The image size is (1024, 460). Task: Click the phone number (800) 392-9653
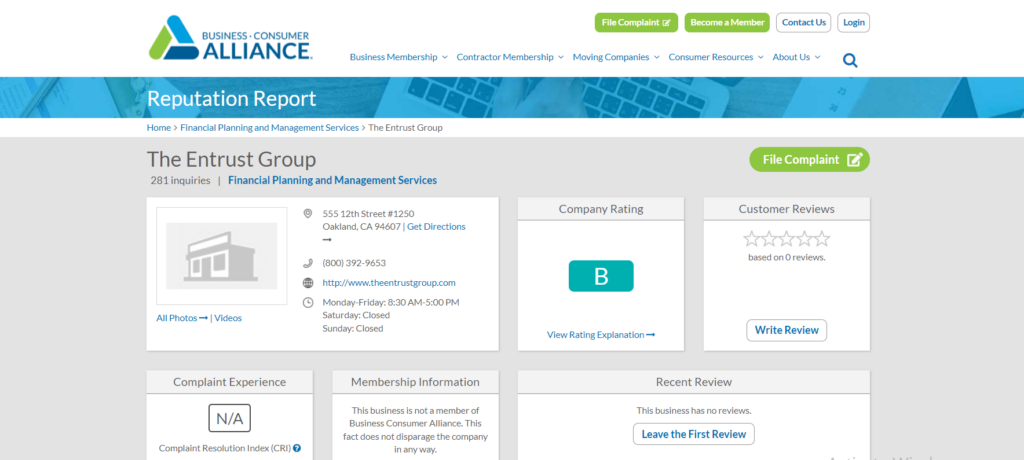[x=354, y=263]
